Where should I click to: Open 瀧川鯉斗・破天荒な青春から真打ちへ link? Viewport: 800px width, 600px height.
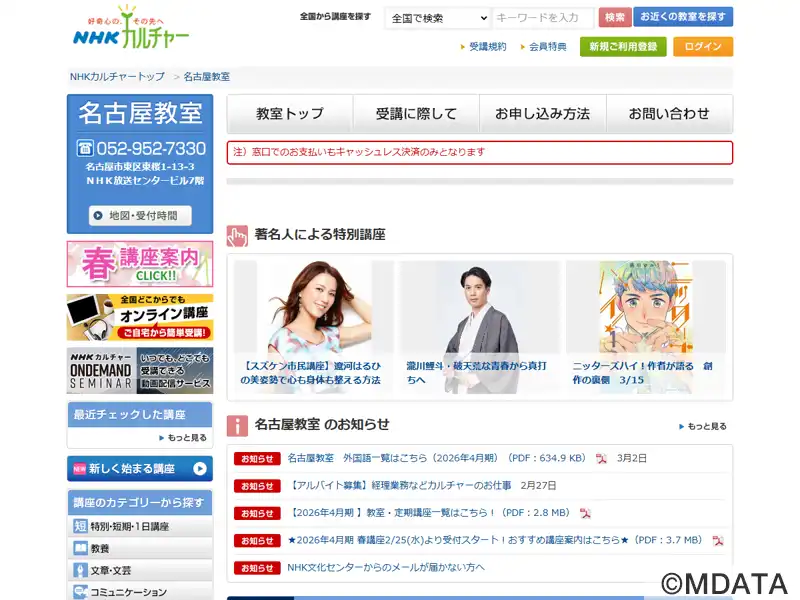[477, 373]
